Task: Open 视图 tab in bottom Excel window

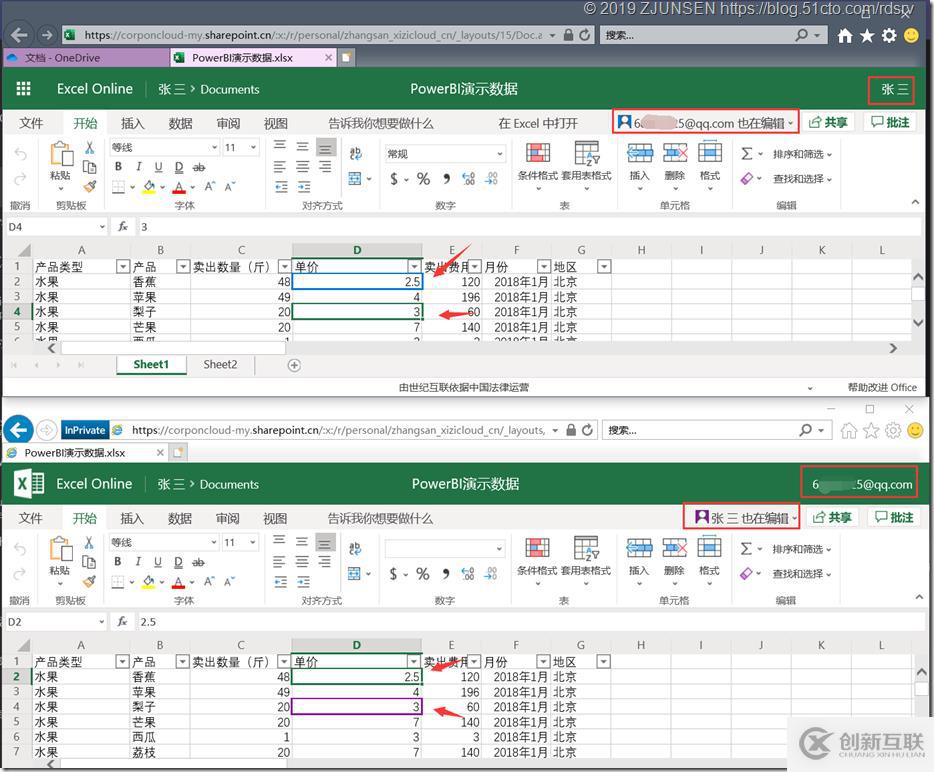Action: (275, 518)
